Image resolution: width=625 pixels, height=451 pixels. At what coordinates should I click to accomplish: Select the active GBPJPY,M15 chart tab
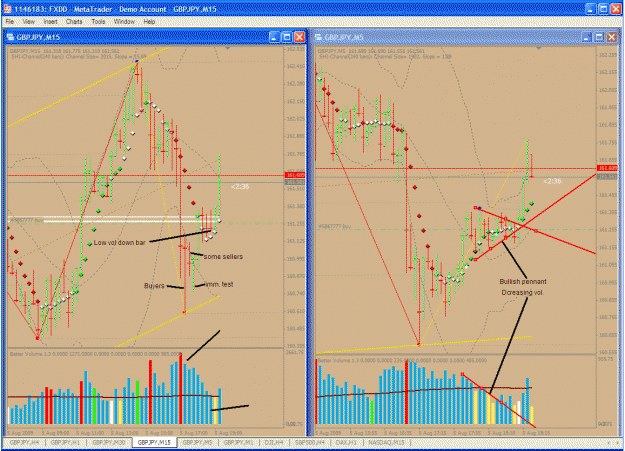(x=154, y=443)
